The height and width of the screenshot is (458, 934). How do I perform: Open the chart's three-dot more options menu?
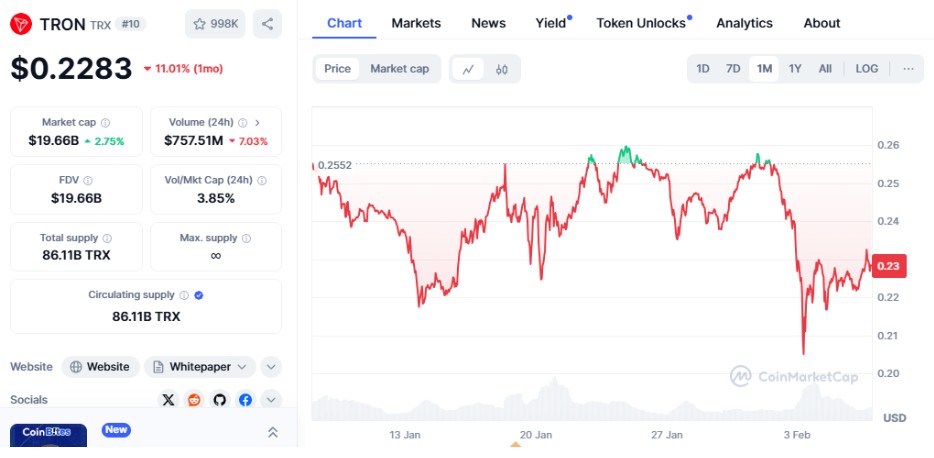(908, 69)
